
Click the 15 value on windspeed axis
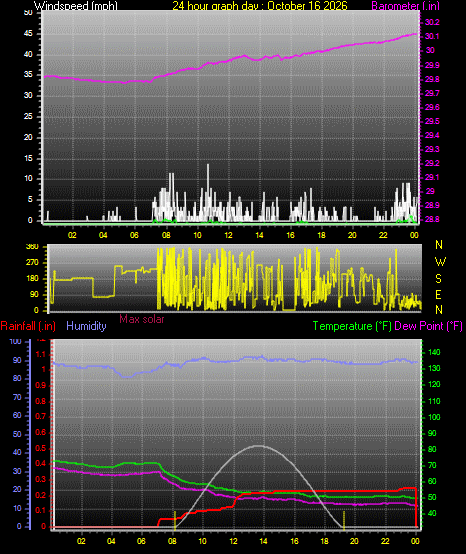tap(28, 158)
